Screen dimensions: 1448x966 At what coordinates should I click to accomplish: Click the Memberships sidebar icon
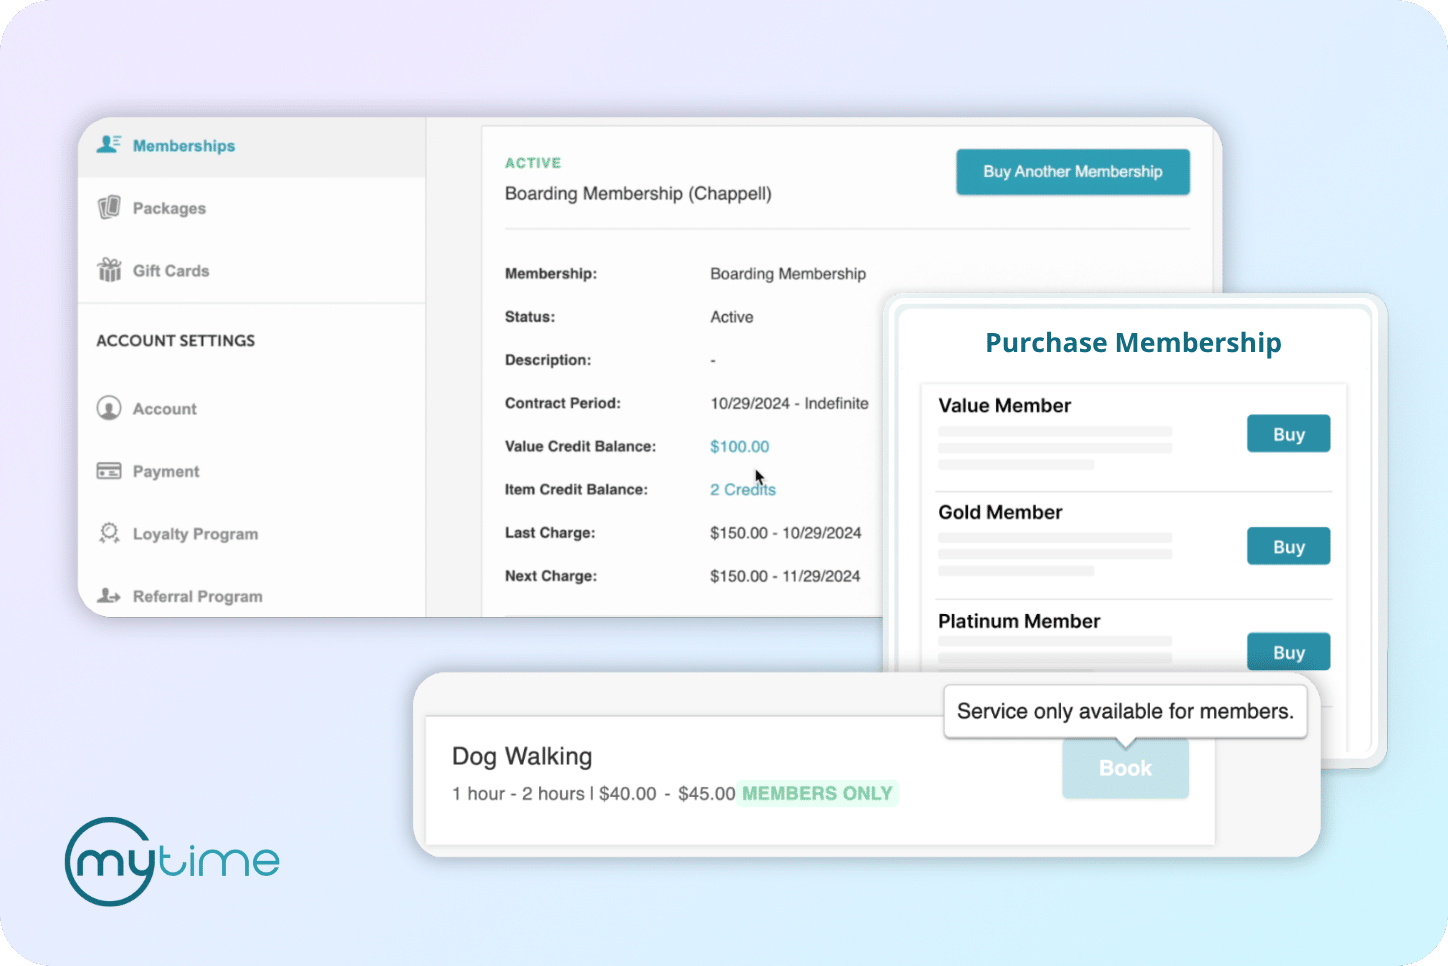109,145
